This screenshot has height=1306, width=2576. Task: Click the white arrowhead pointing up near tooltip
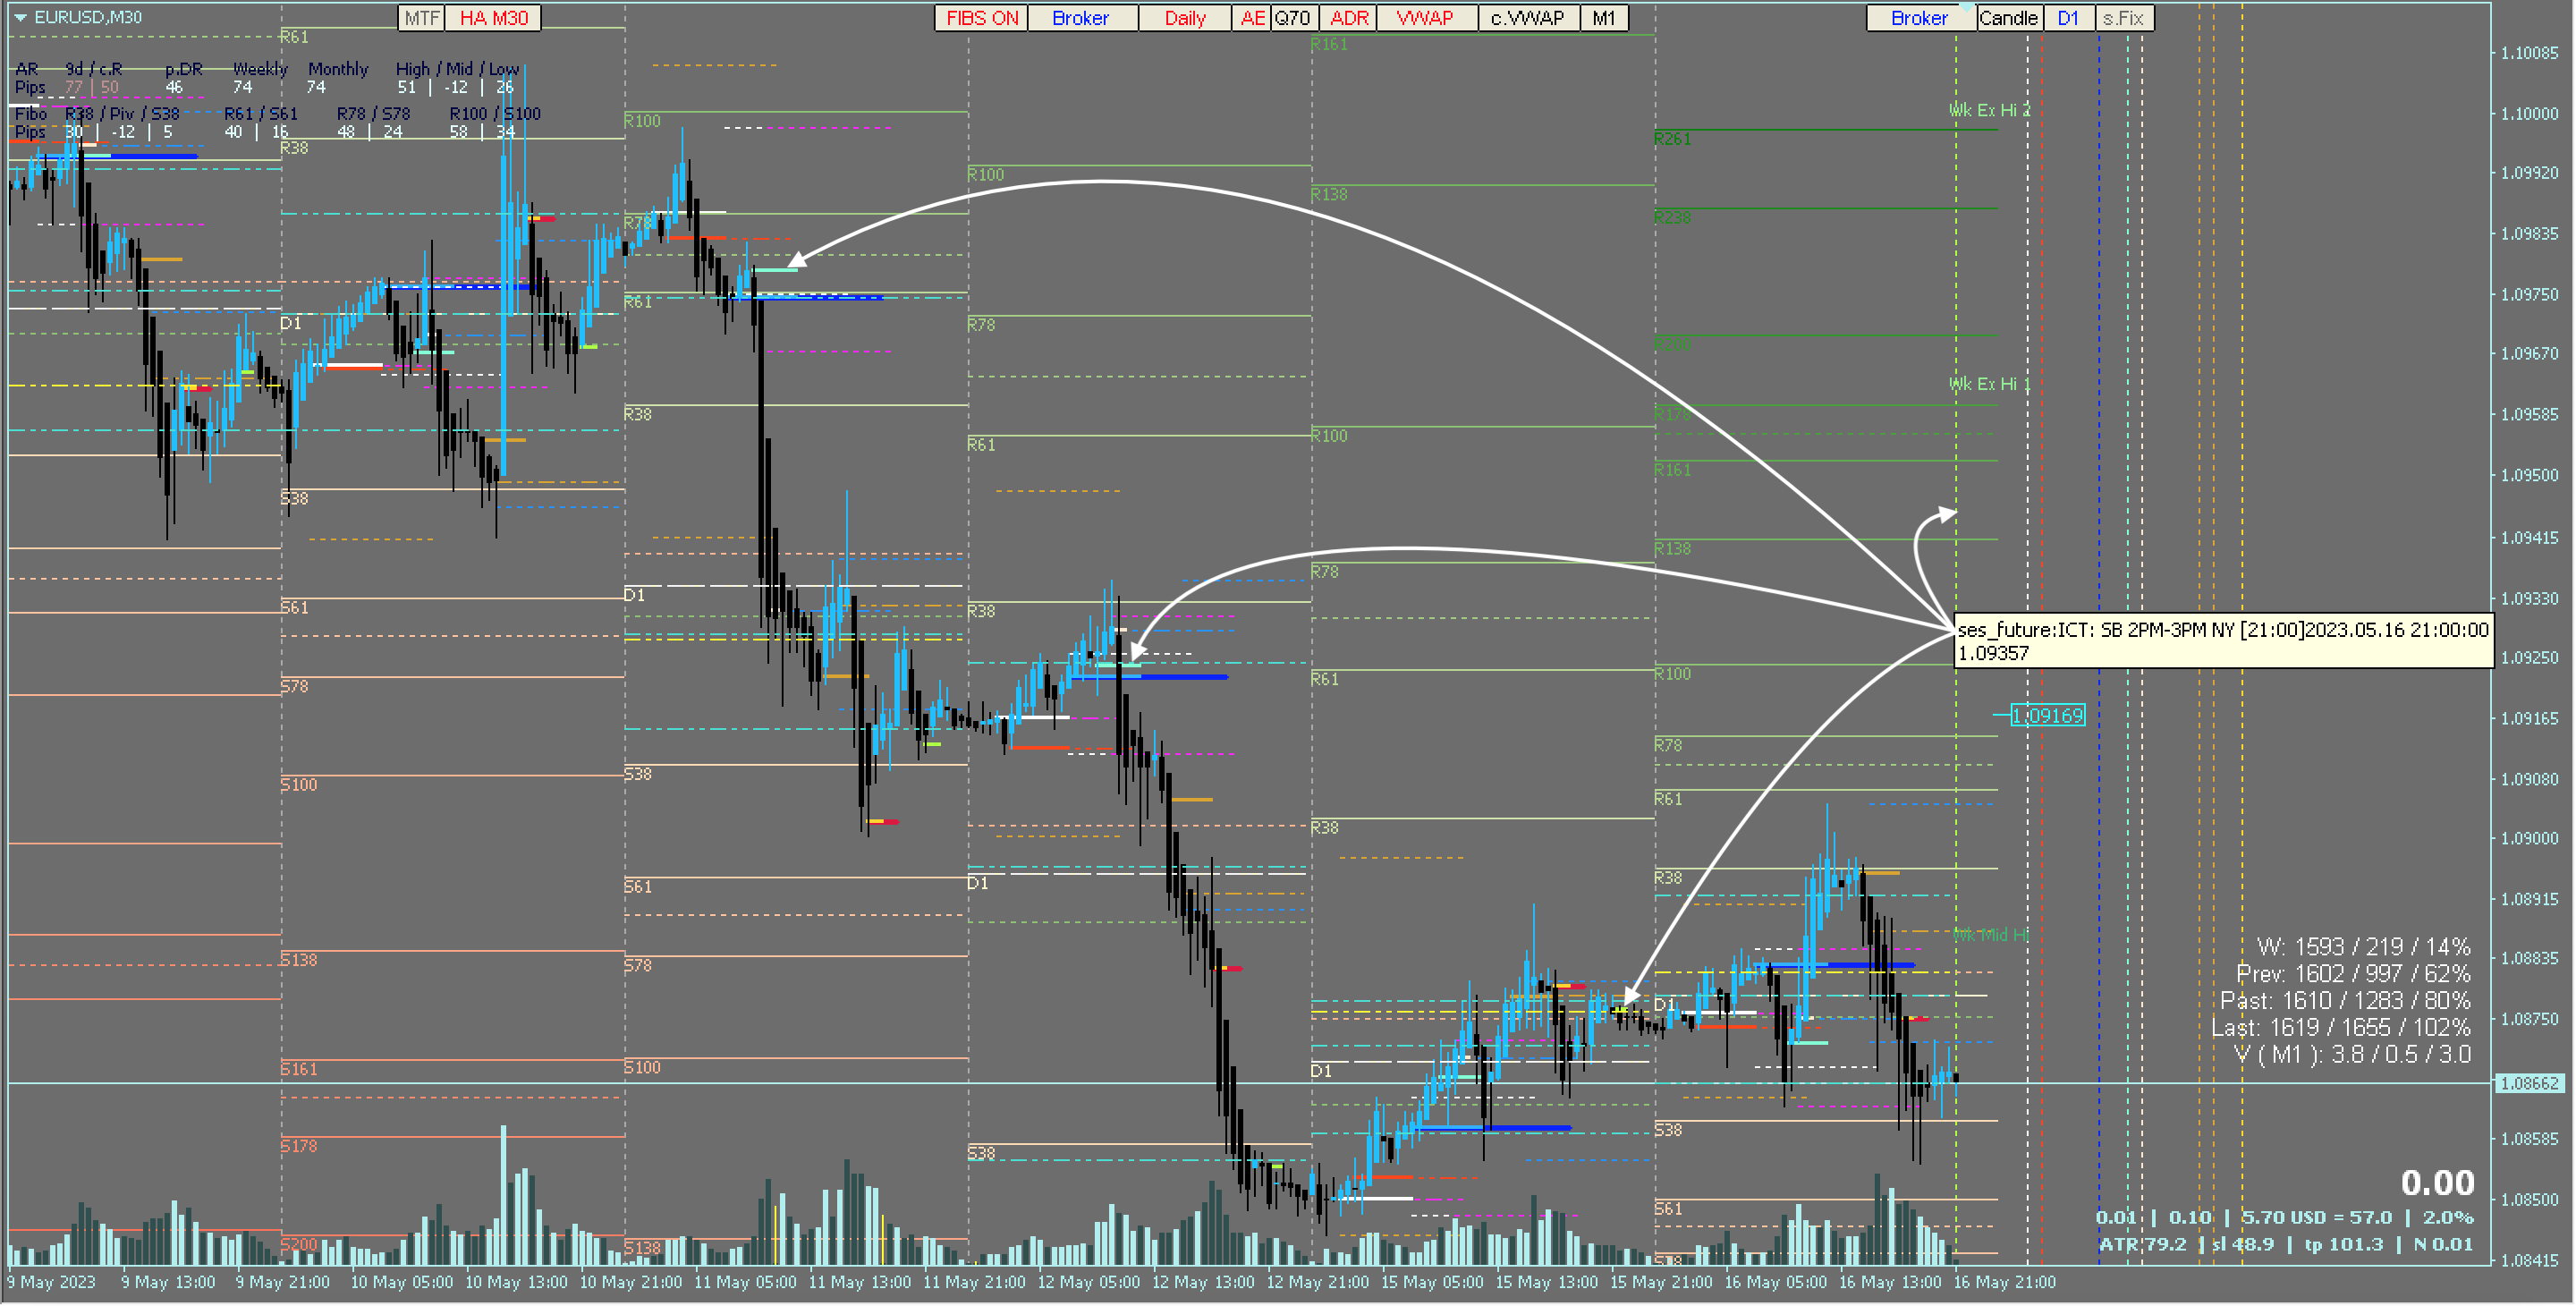pyautogui.click(x=1946, y=515)
